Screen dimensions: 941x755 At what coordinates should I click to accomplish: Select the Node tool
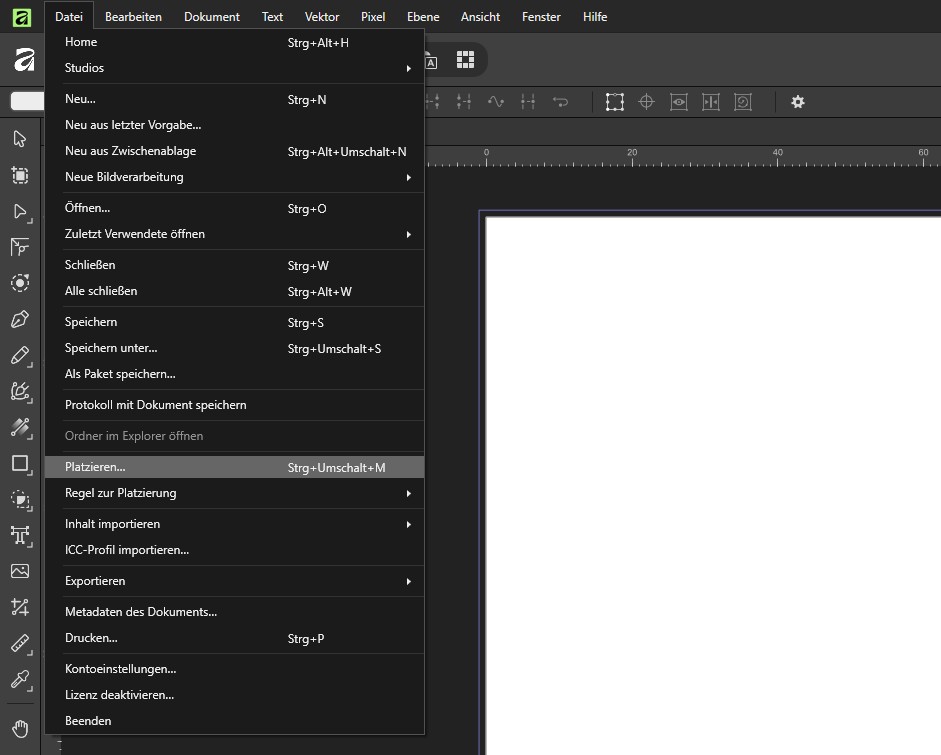(x=20, y=212)
